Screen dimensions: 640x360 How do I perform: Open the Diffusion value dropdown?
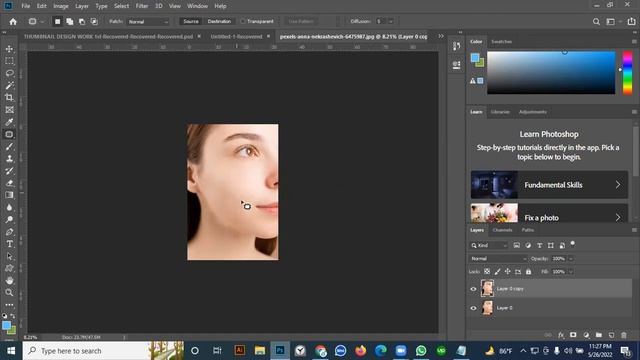pyautogui.click(x=391, y=21)
